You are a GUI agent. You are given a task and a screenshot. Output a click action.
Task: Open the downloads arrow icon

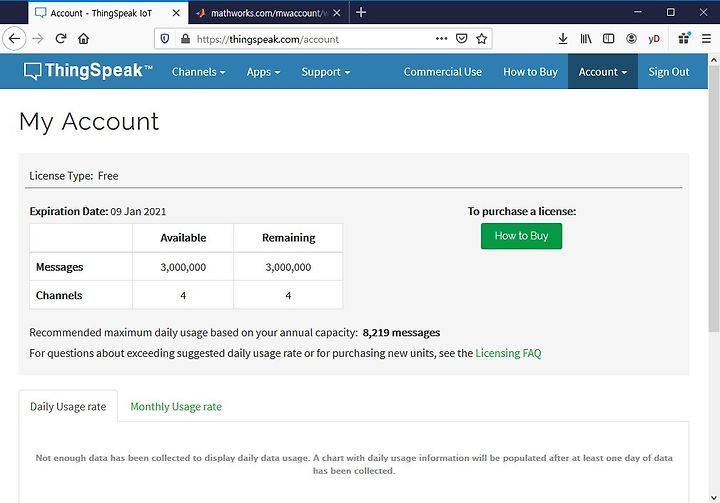562,39
